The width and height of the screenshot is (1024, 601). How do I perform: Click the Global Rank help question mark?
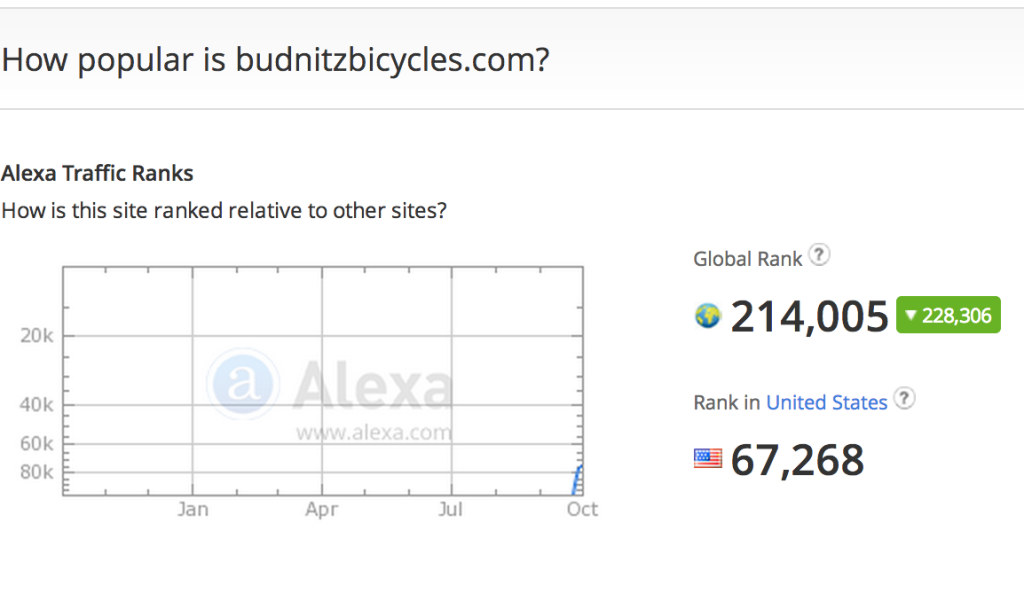tap(819, 255)
